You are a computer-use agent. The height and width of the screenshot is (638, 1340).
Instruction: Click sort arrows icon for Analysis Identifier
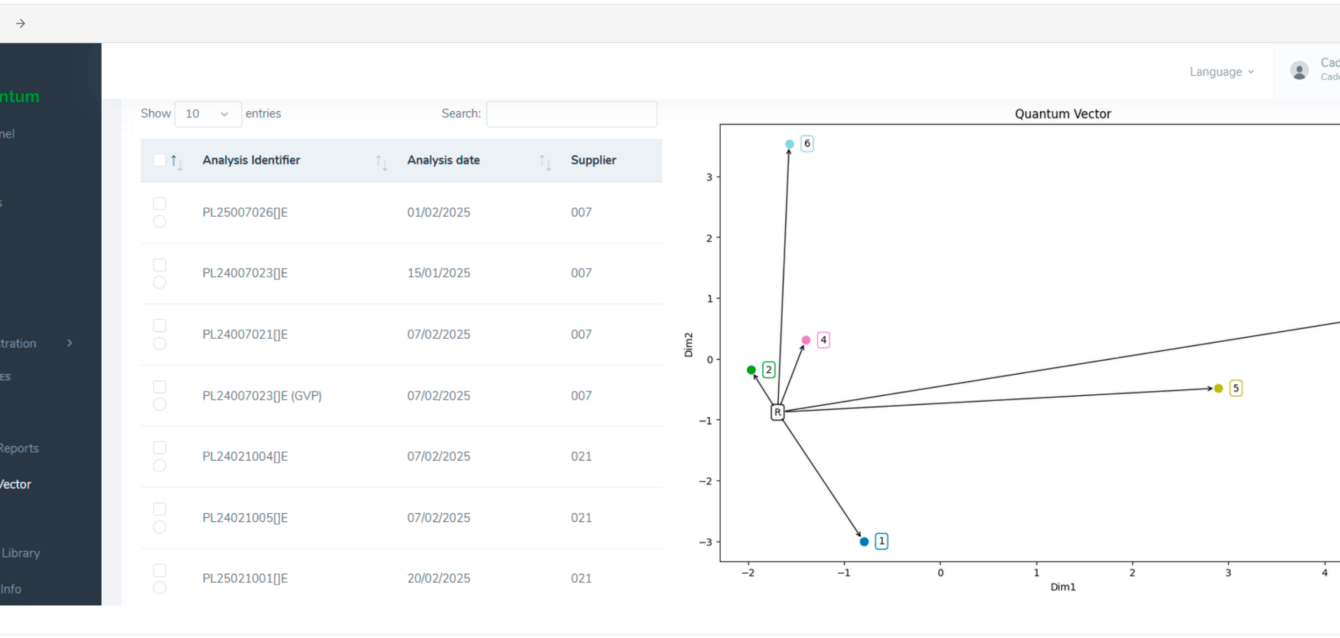381,162
